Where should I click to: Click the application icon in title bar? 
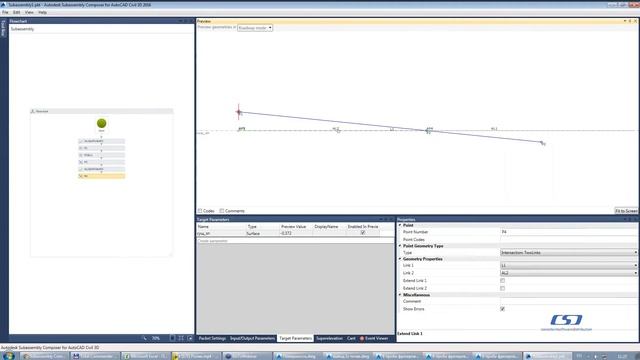pos(3,4)
